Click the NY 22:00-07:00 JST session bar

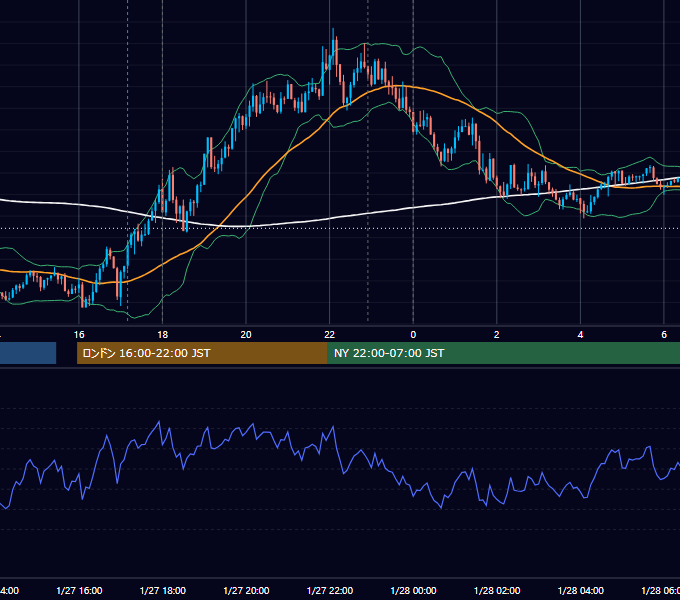(x=503, y=353)
